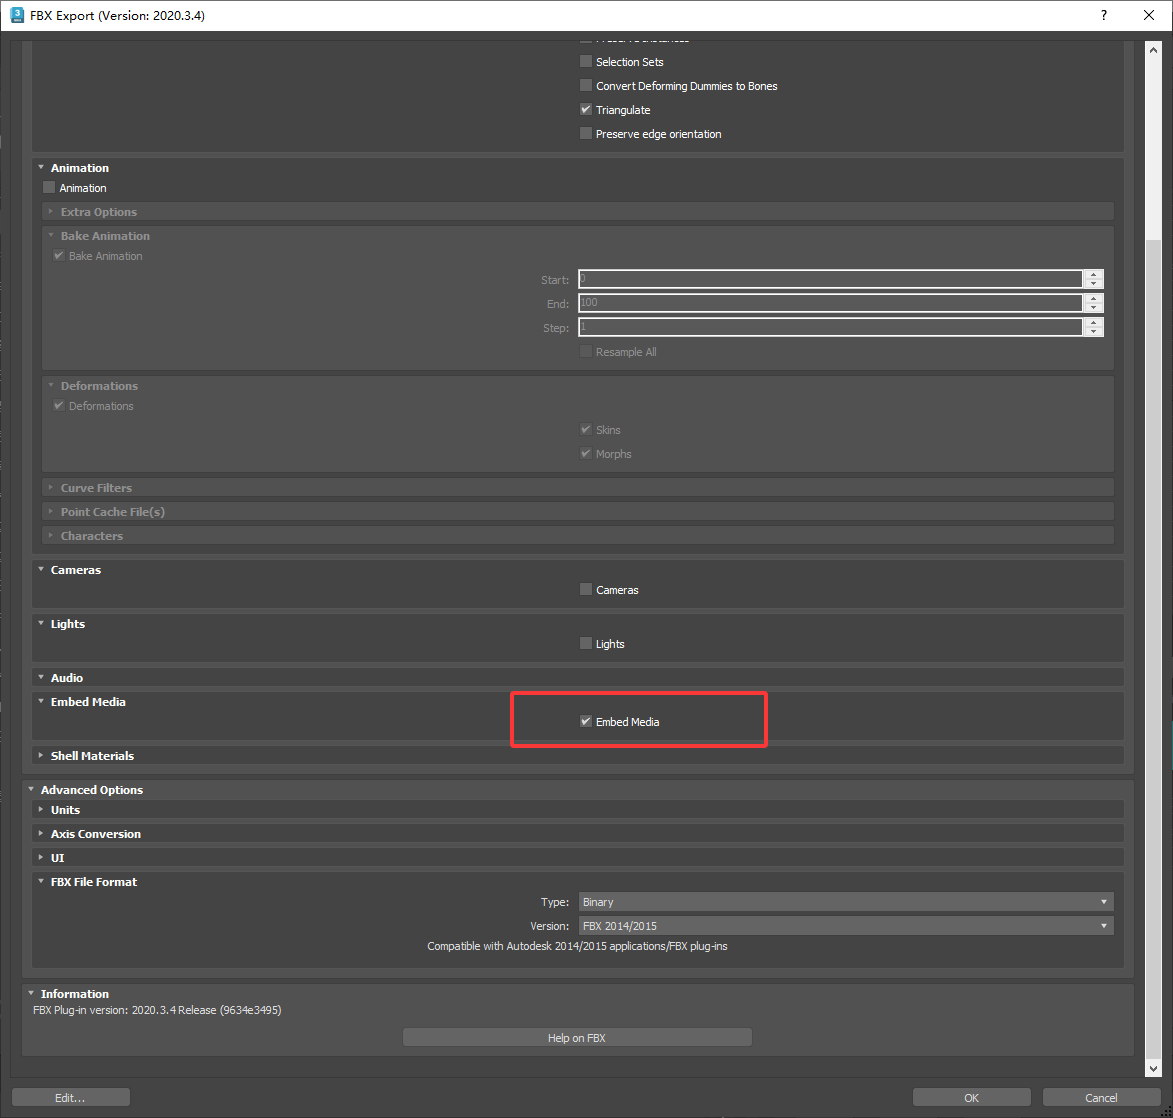Screen dimensions: 1173x1118
Task: Toggle the Morphs checkbox
Action: click(586, 453)
